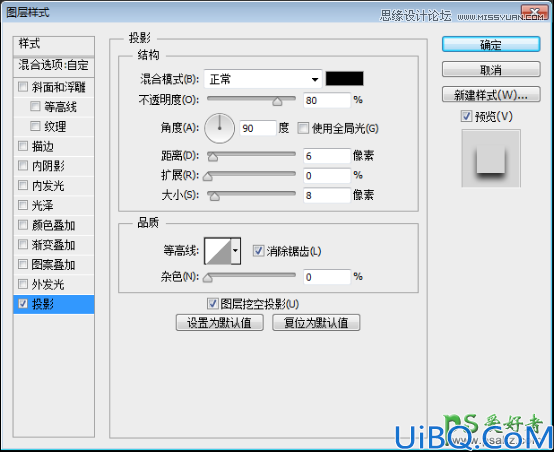This screenshot has width=554, height=452.
Task: Click the 不透明度 opacity slider handle
Action: [x=277, y=102]
